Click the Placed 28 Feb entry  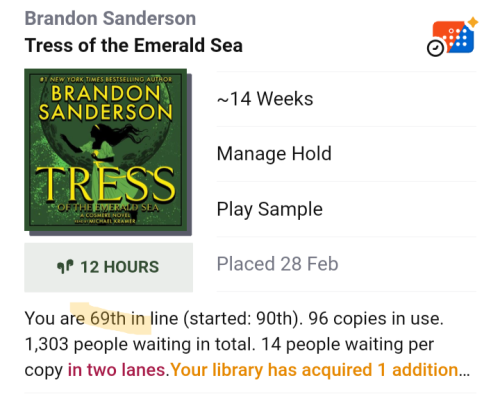346,264
